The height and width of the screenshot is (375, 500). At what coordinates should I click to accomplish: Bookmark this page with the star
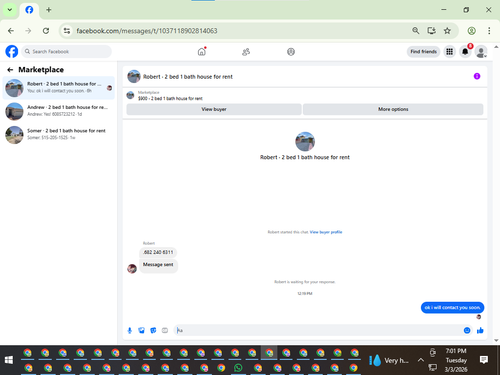pyautogui.click(x=447, y=31)
